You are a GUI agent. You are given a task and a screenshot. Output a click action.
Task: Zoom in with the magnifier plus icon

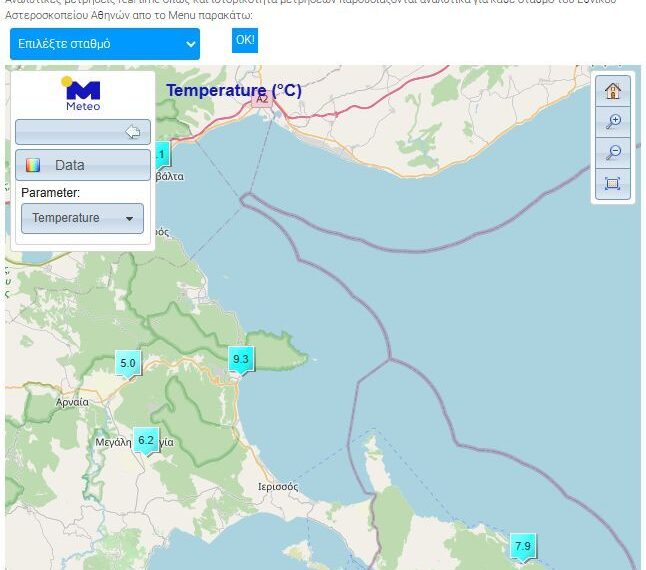613,121
